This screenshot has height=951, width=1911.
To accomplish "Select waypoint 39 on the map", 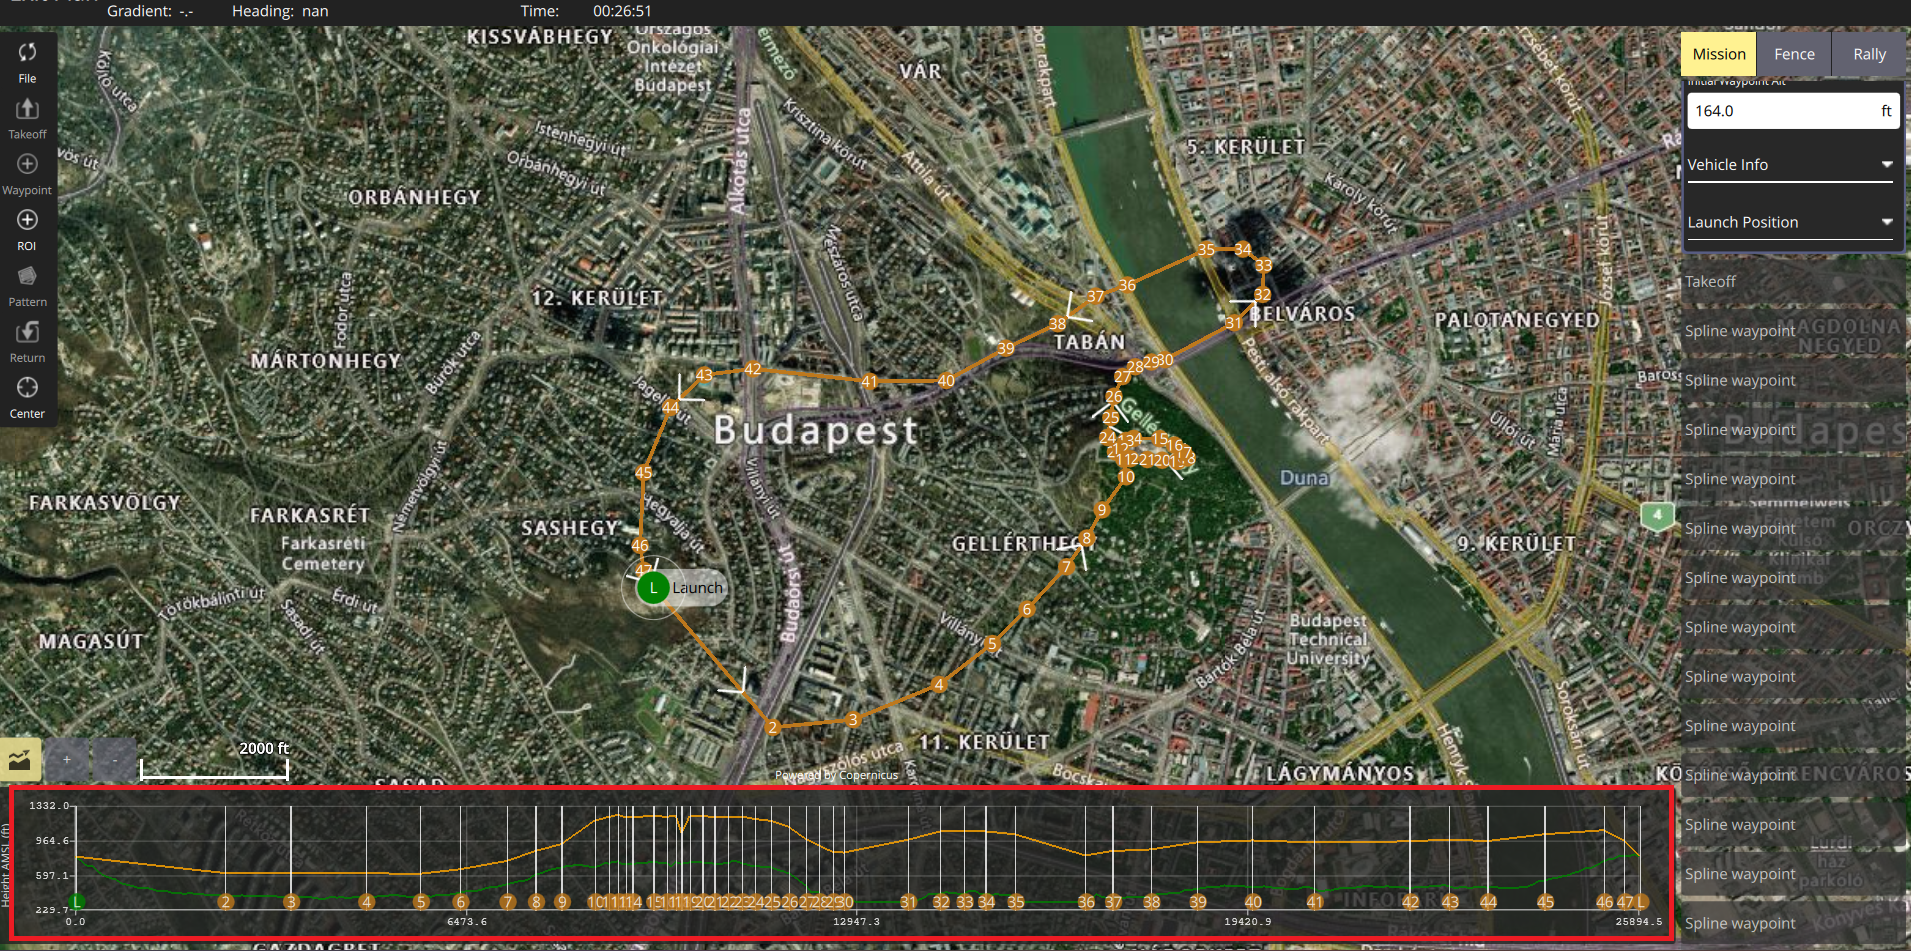I will pos(1005,348).
